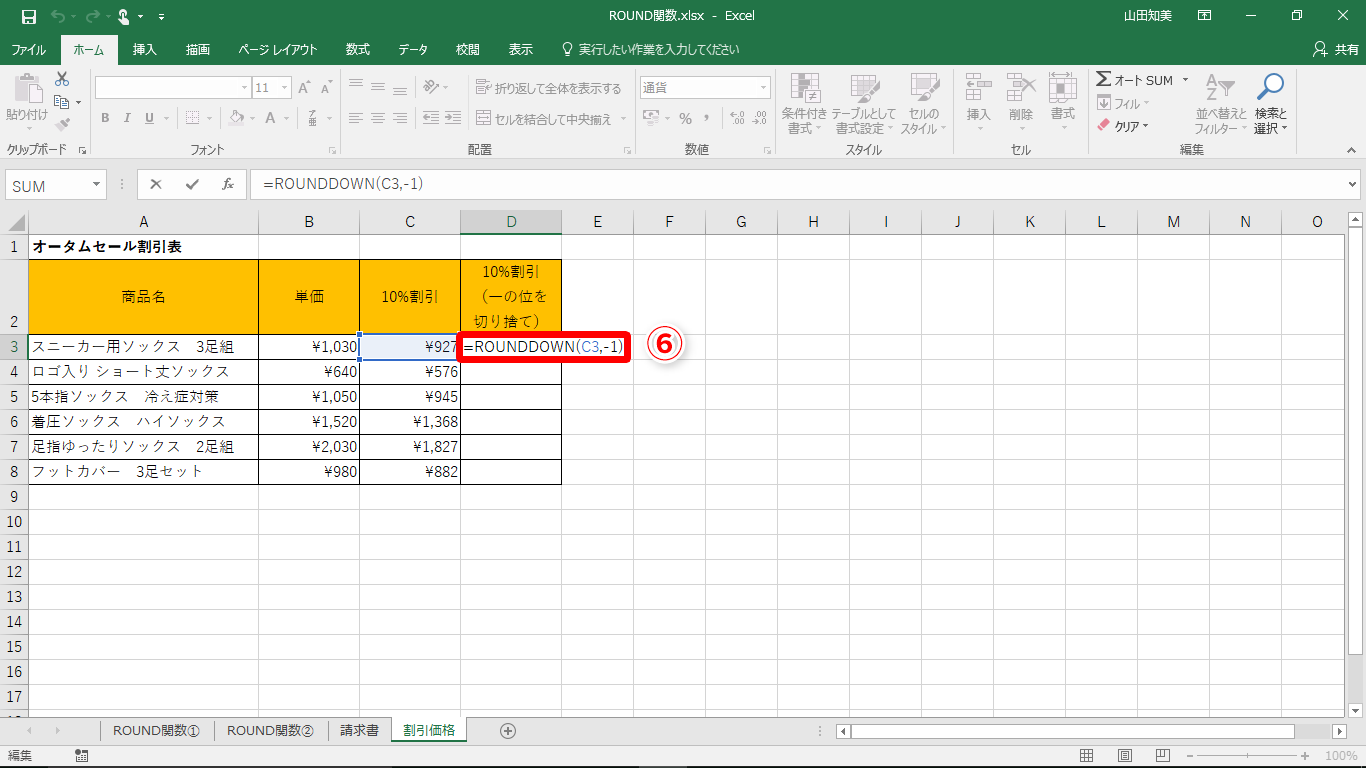The image size is (1366, 768).
Task: Add a new sheet with the plus icon
Action: pos(508,731)
